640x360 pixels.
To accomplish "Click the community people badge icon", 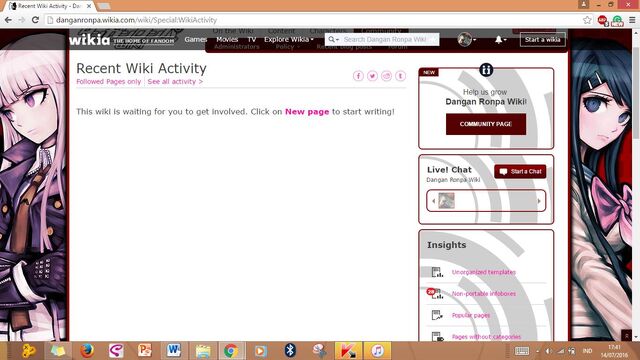I will 486,70.
